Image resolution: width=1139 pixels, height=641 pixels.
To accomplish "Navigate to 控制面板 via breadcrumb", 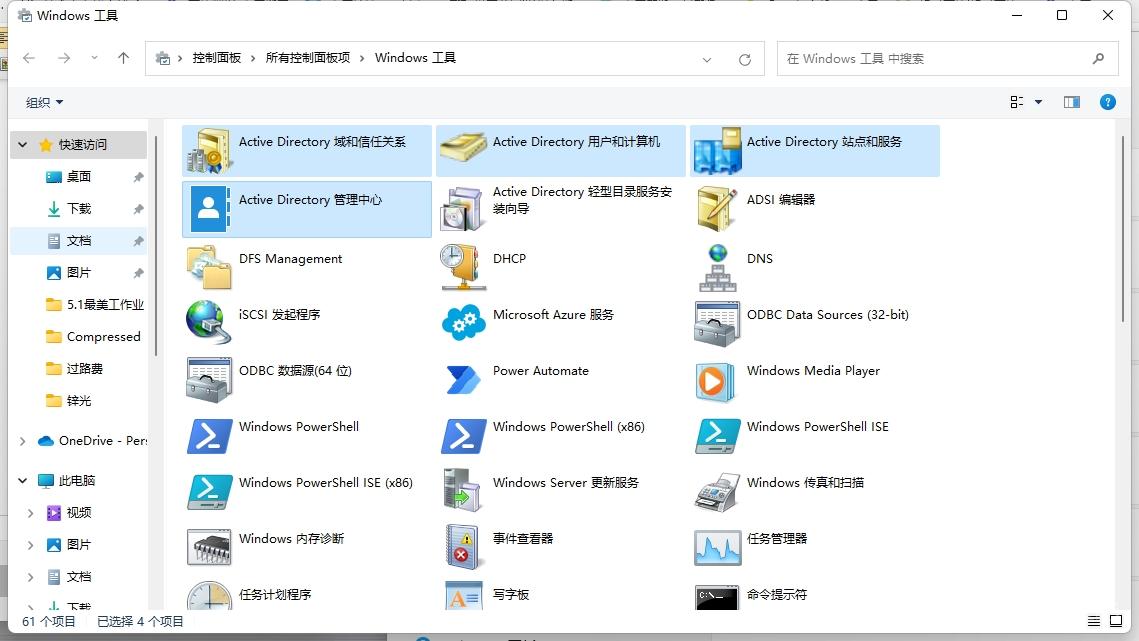I will click(x=218, y=58).
